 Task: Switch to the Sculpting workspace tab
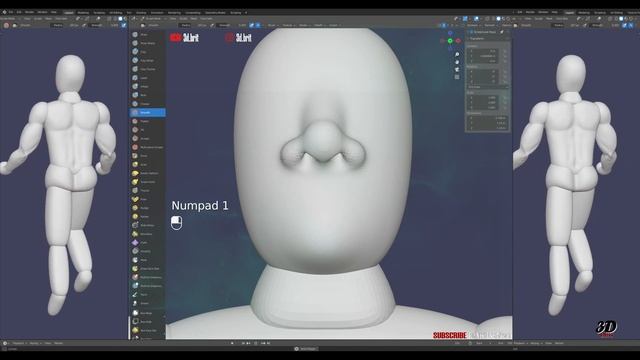[x=99, y=13]
